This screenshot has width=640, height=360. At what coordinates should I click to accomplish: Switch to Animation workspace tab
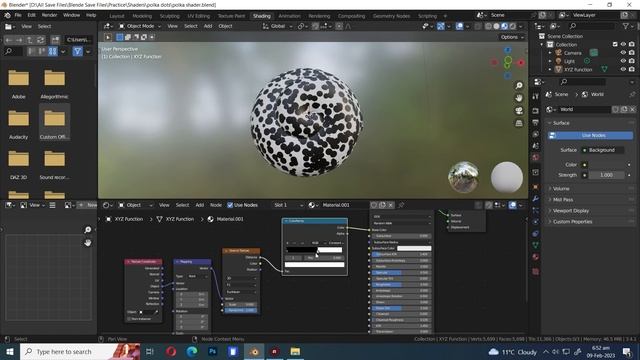pyautogui.click(x=289, y=16)
